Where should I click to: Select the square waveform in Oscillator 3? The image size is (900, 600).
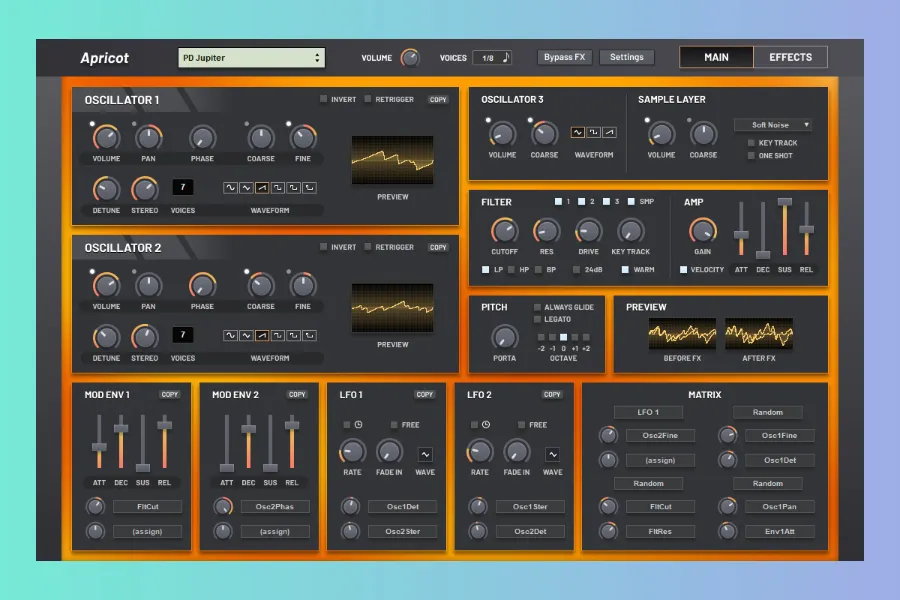click(x=594, y=132)
